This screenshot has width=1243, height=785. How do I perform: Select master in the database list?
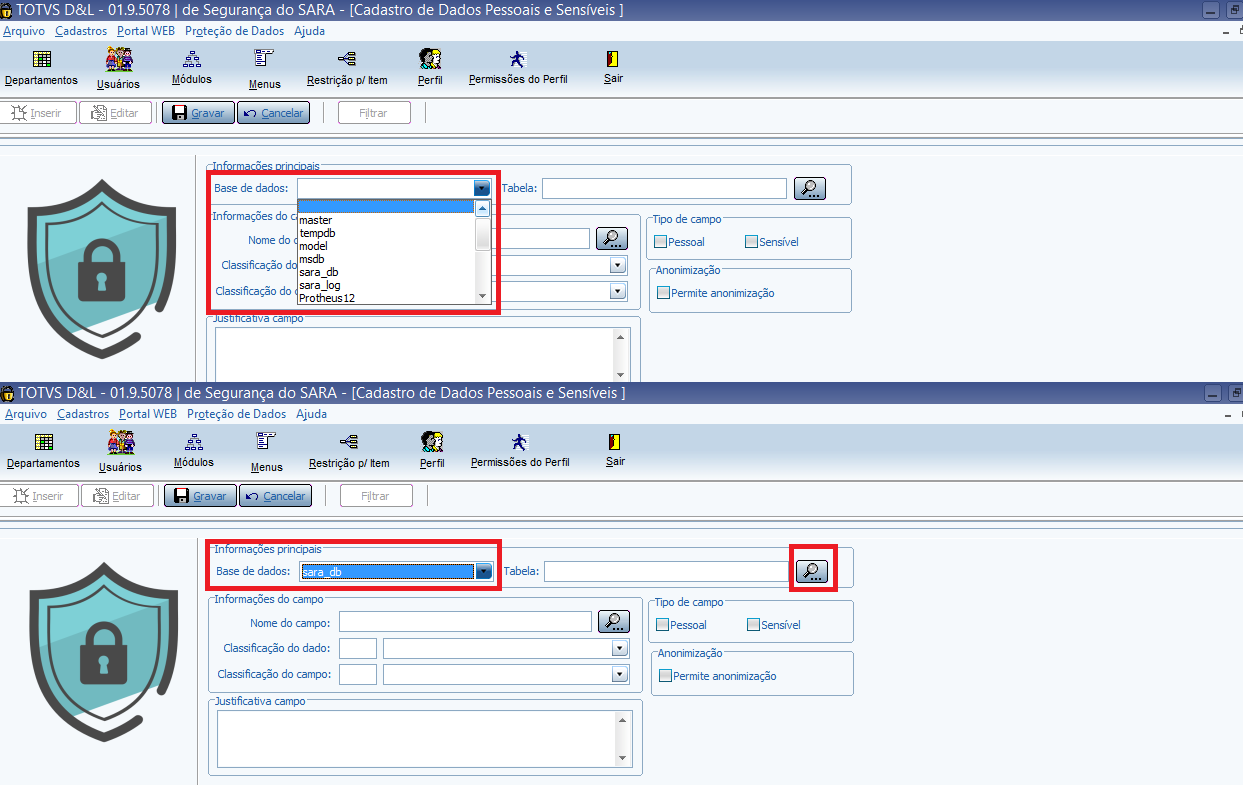(386, 220)
